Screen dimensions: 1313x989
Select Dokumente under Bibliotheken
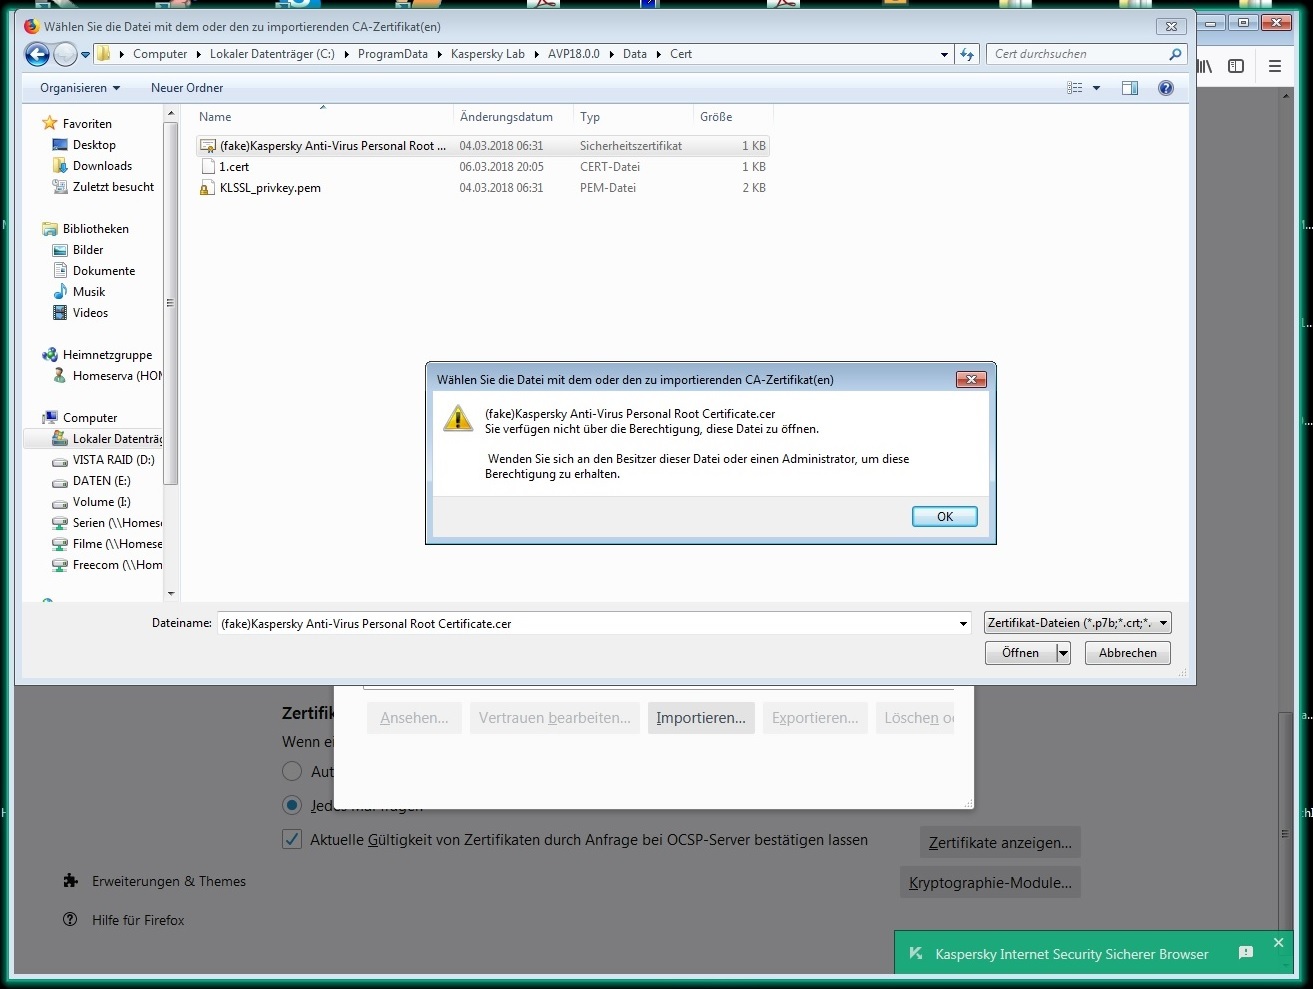coord(104,271)
